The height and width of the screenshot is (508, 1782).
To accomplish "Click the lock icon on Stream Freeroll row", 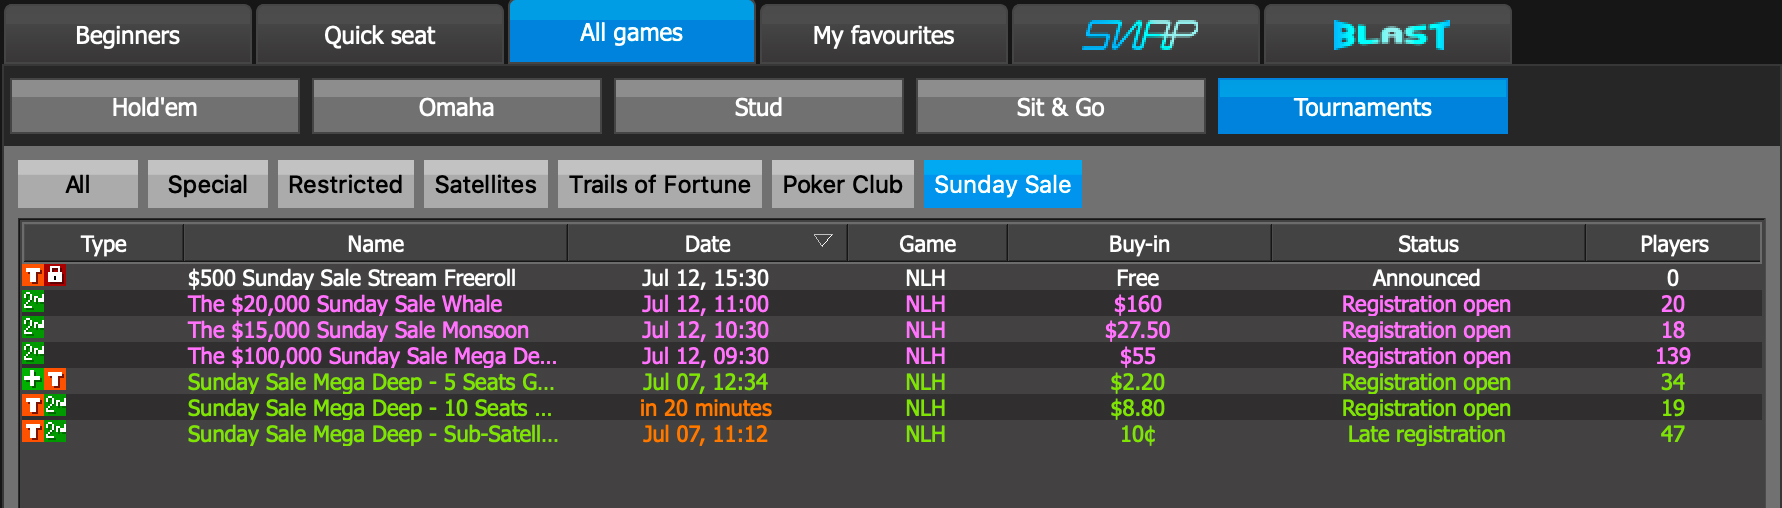I will [56, 274].
